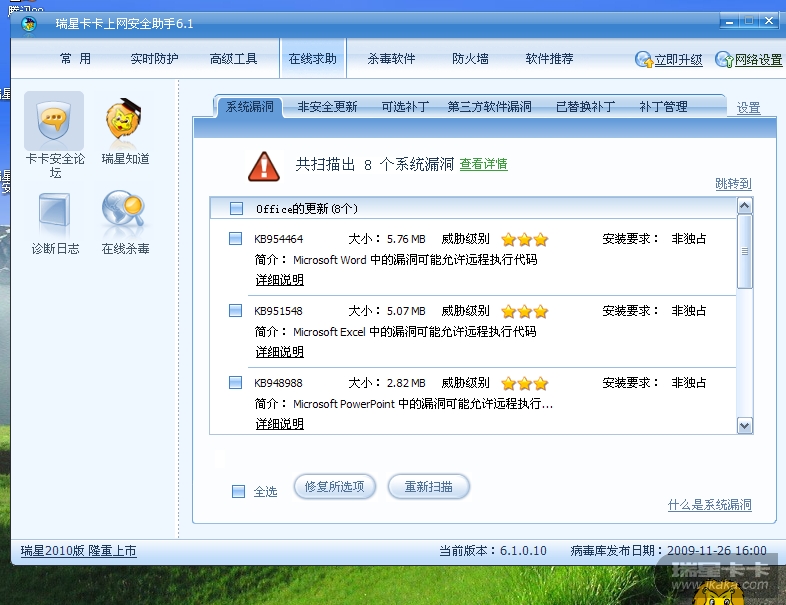Open 详细说明 link under KB954464
The height and width of the screenshot is (605, 786).
click(280, 280)
